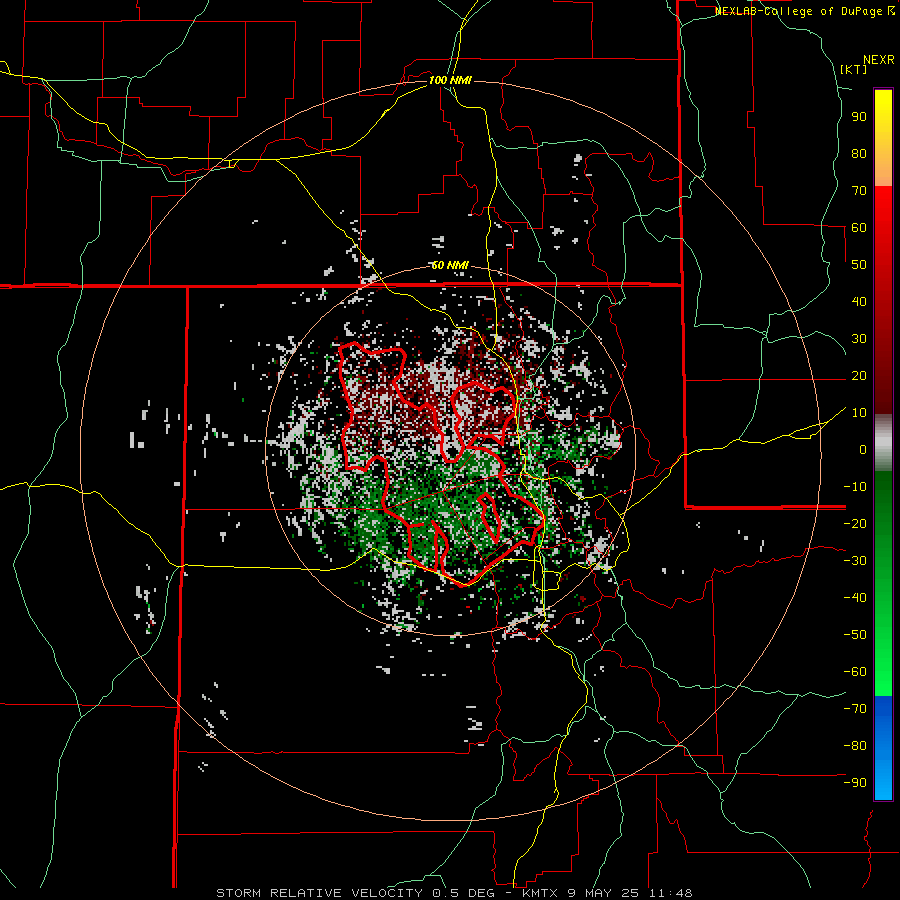
Task: Click the blue segment of the color bar
Action: (883, 747)
